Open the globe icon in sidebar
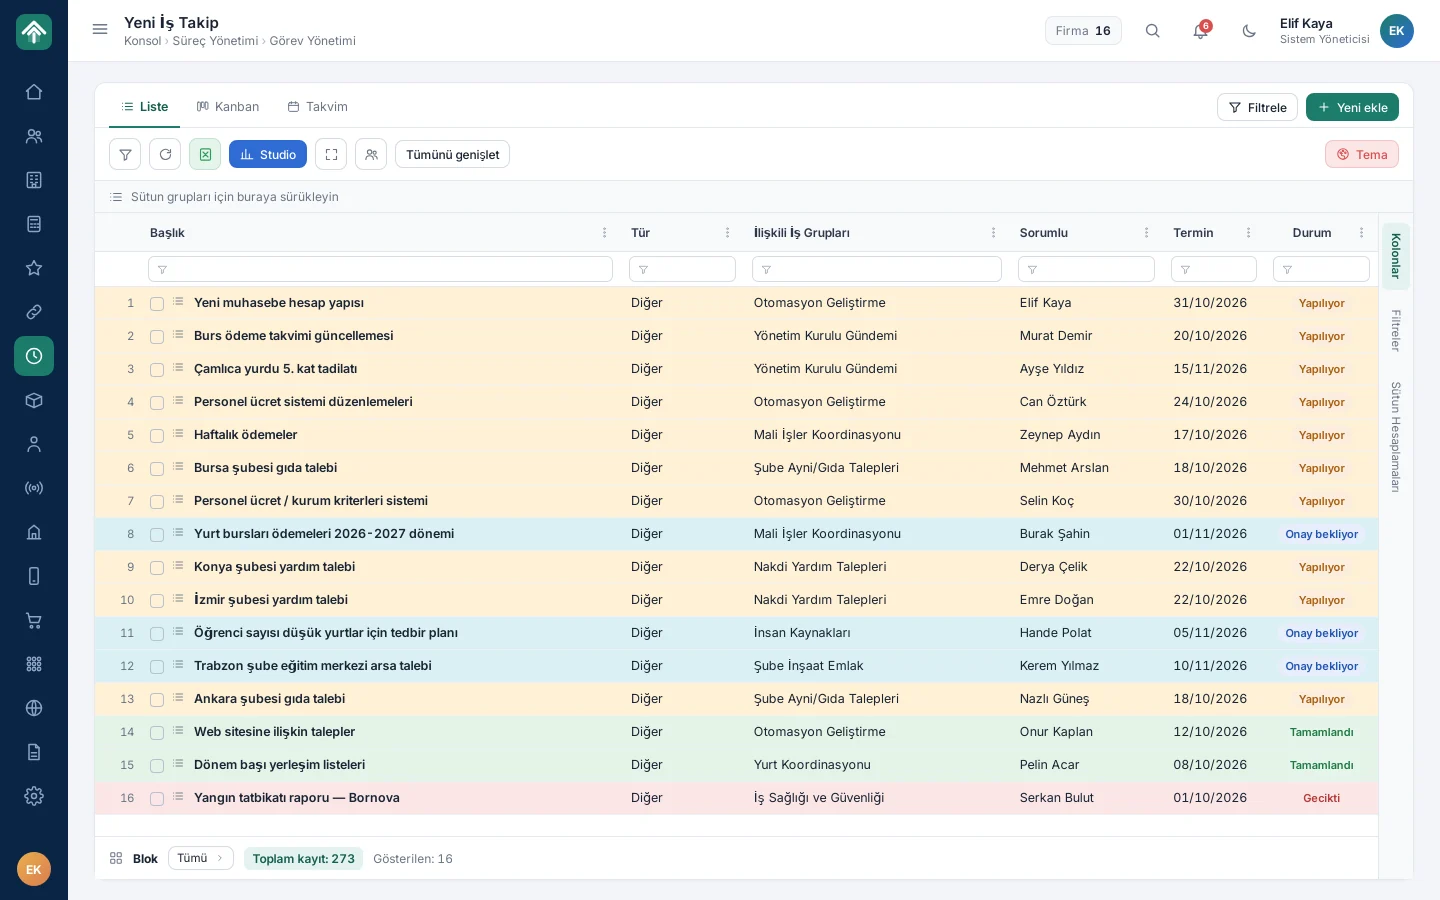 (x=34, y=708)
